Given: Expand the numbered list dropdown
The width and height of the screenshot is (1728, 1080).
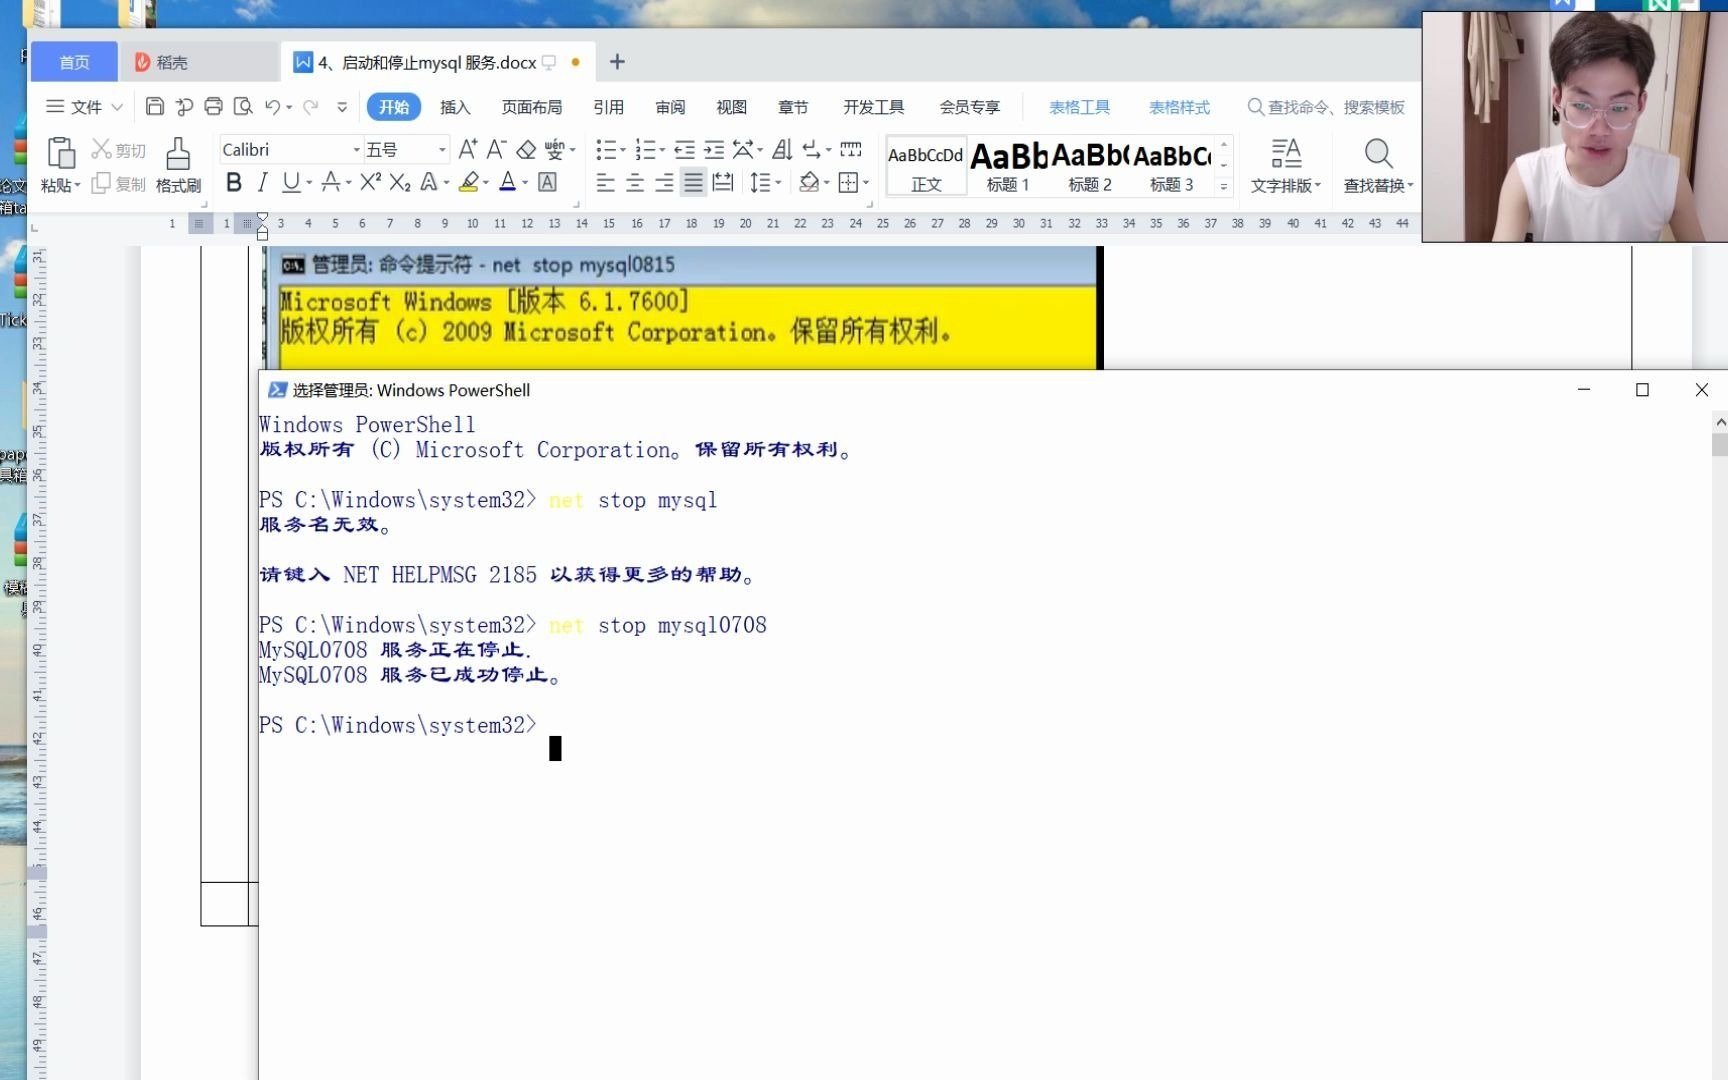Looking at the screenshot, I should pyautogui.click(x=663, y=150).
